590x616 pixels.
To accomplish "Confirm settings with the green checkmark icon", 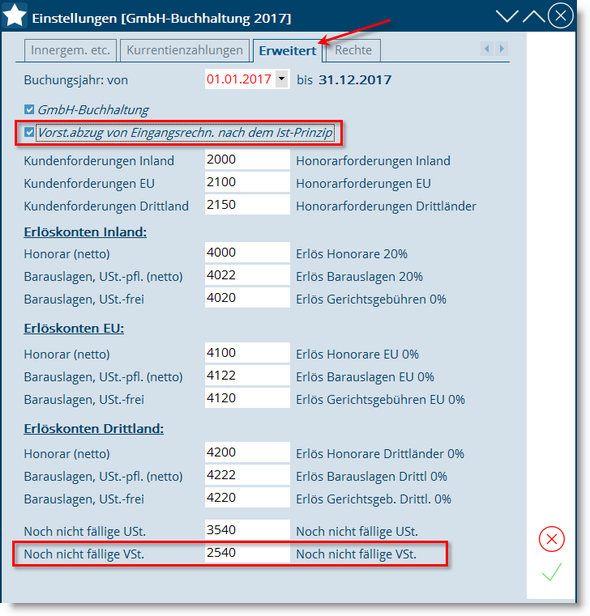I will 551,572.
